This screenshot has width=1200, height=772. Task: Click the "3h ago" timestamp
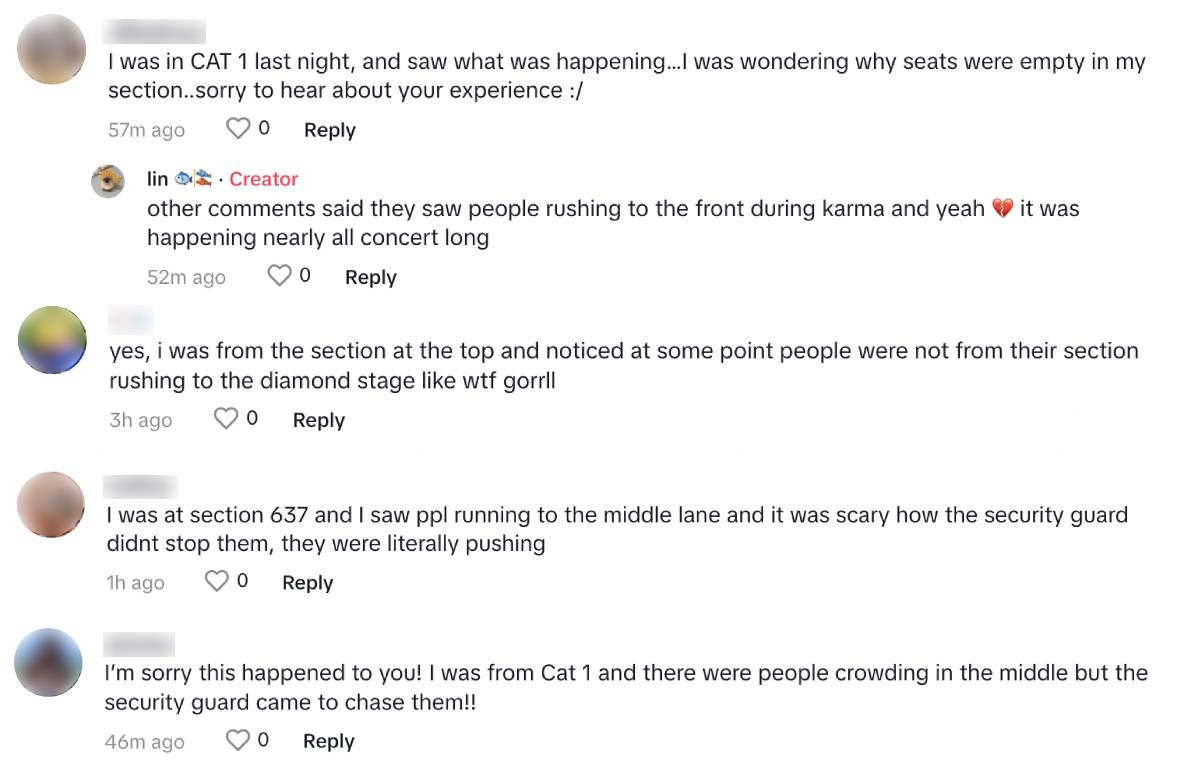pos(140,421)
